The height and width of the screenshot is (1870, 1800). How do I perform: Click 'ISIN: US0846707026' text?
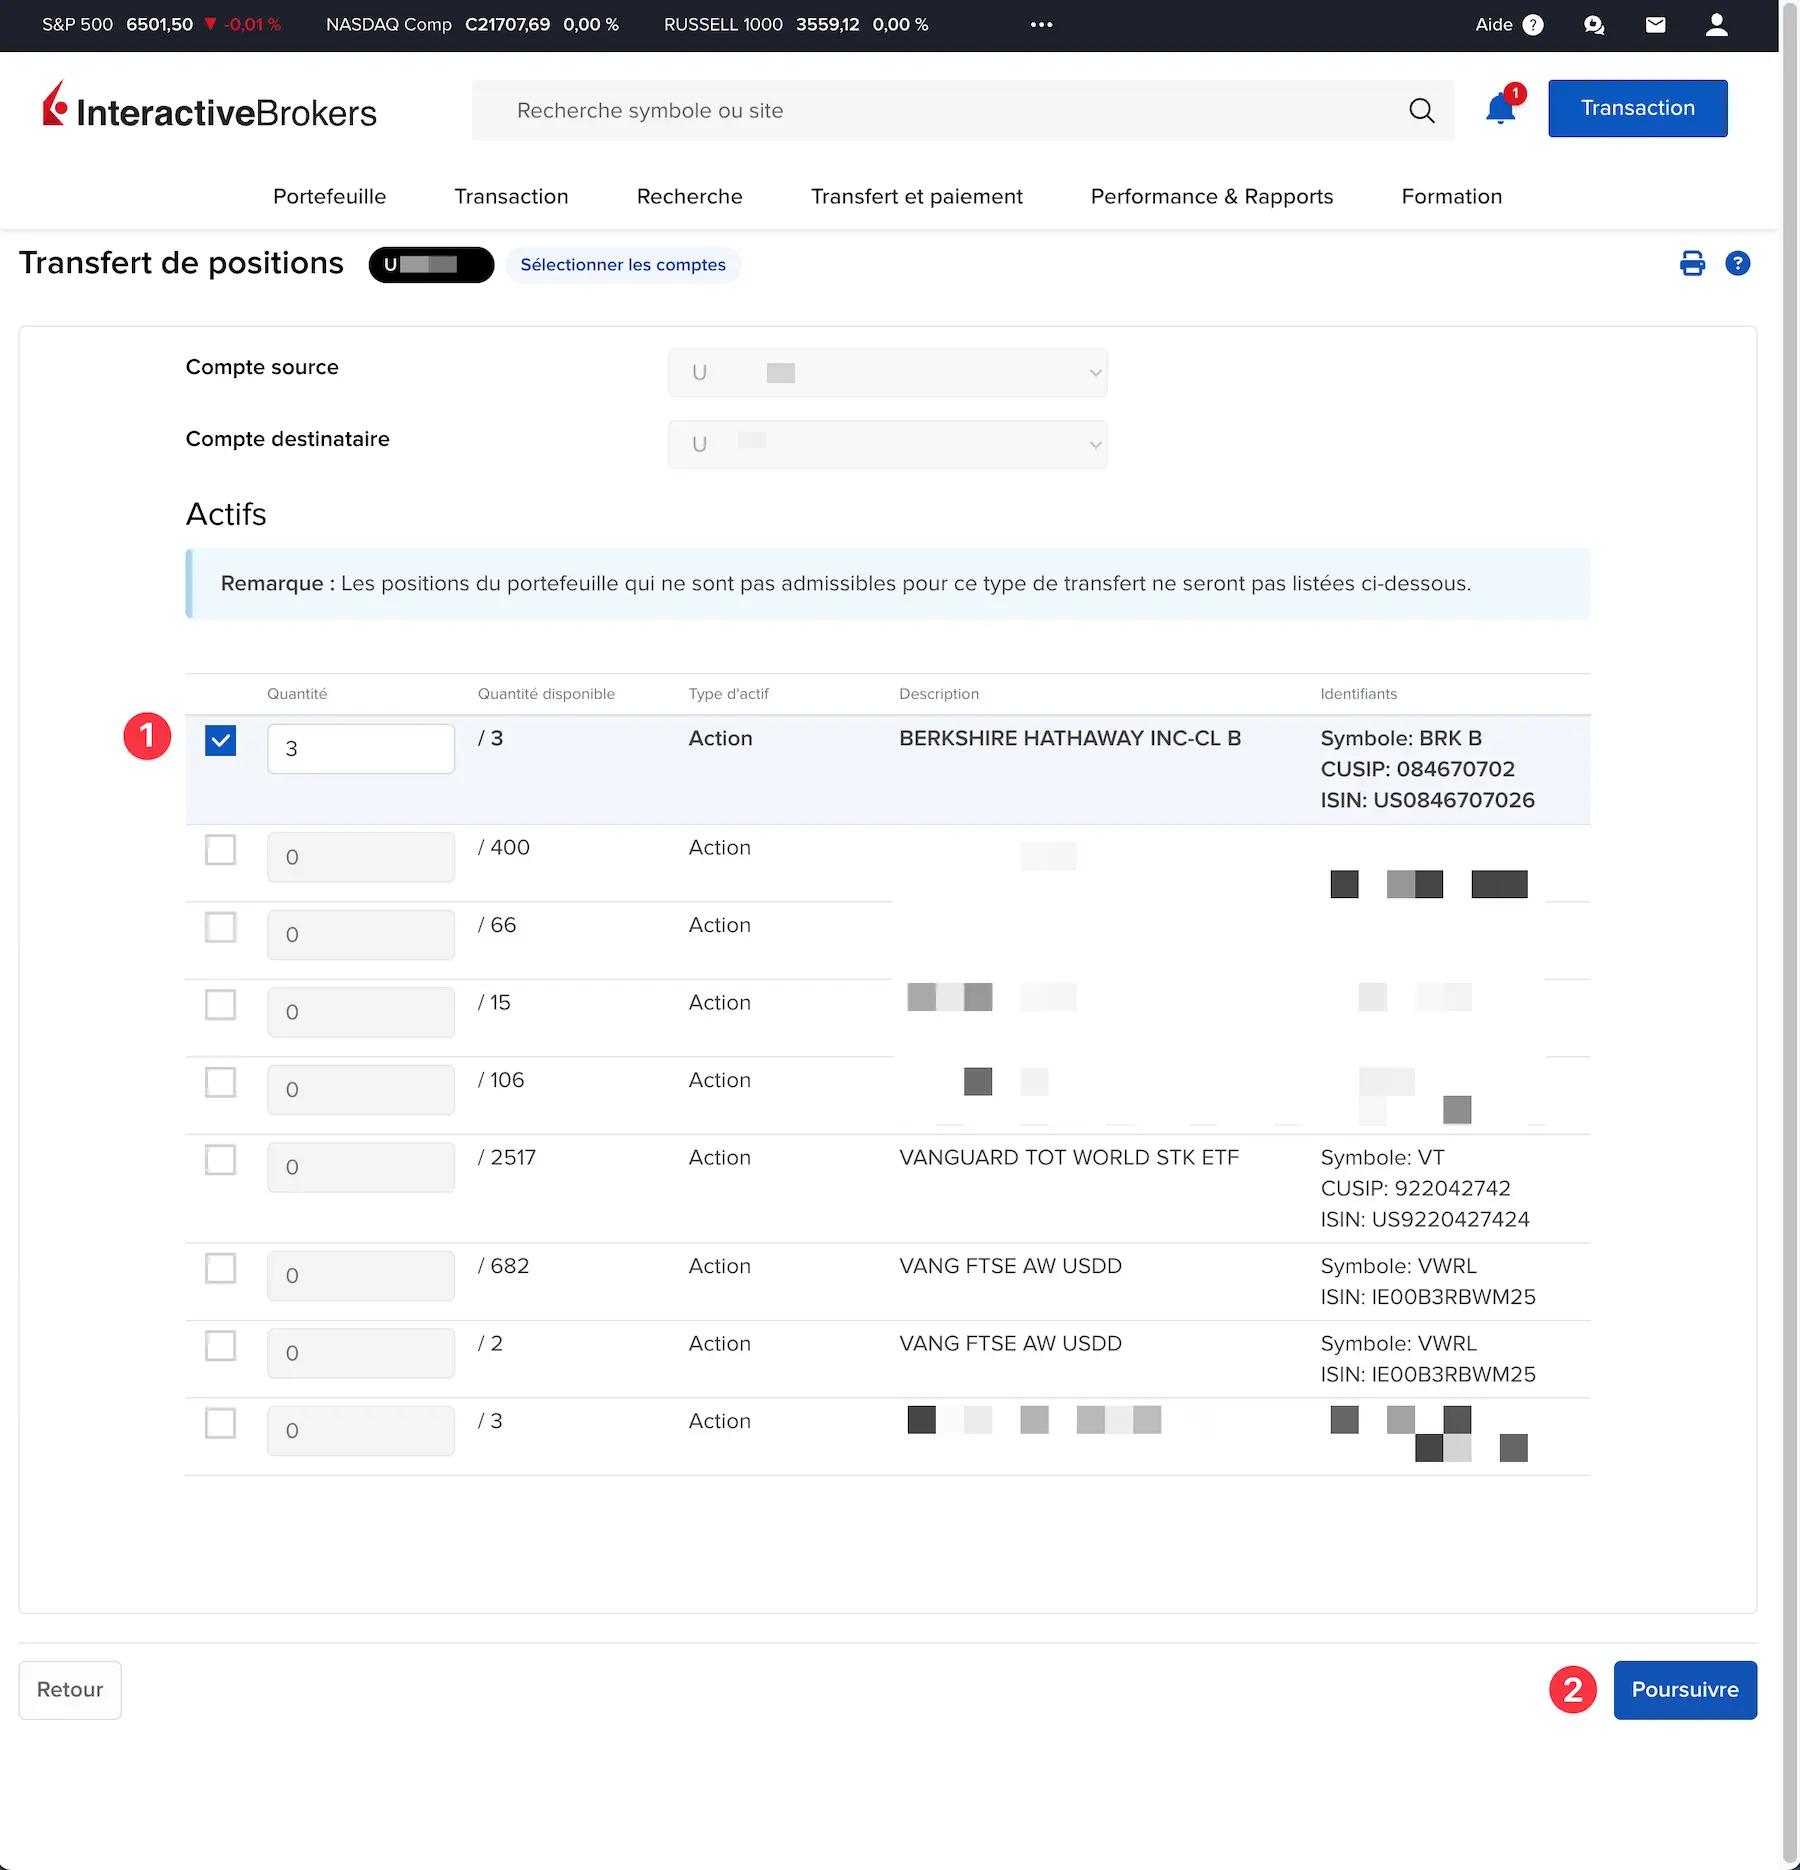click(1427, 800)
